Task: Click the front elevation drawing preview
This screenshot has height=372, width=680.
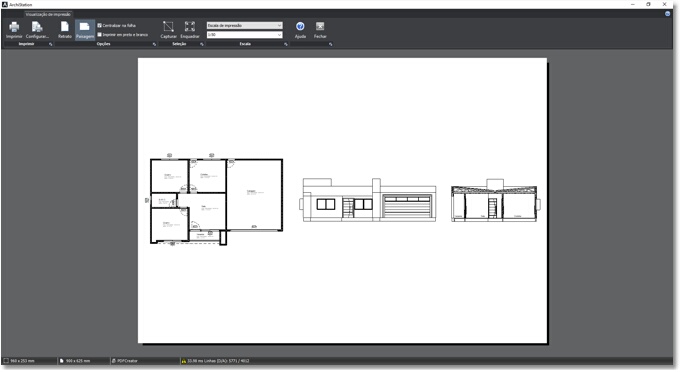Action: (368, 200)
